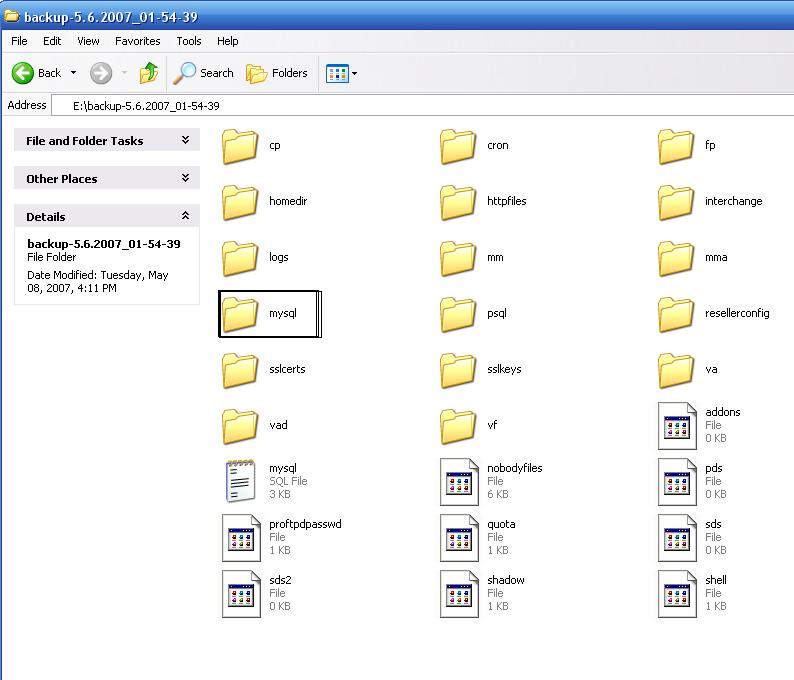Viewport: 794px width, 680px height.
Task: Select the highlighted mysql folder icon
Action: tap(240, 314)
